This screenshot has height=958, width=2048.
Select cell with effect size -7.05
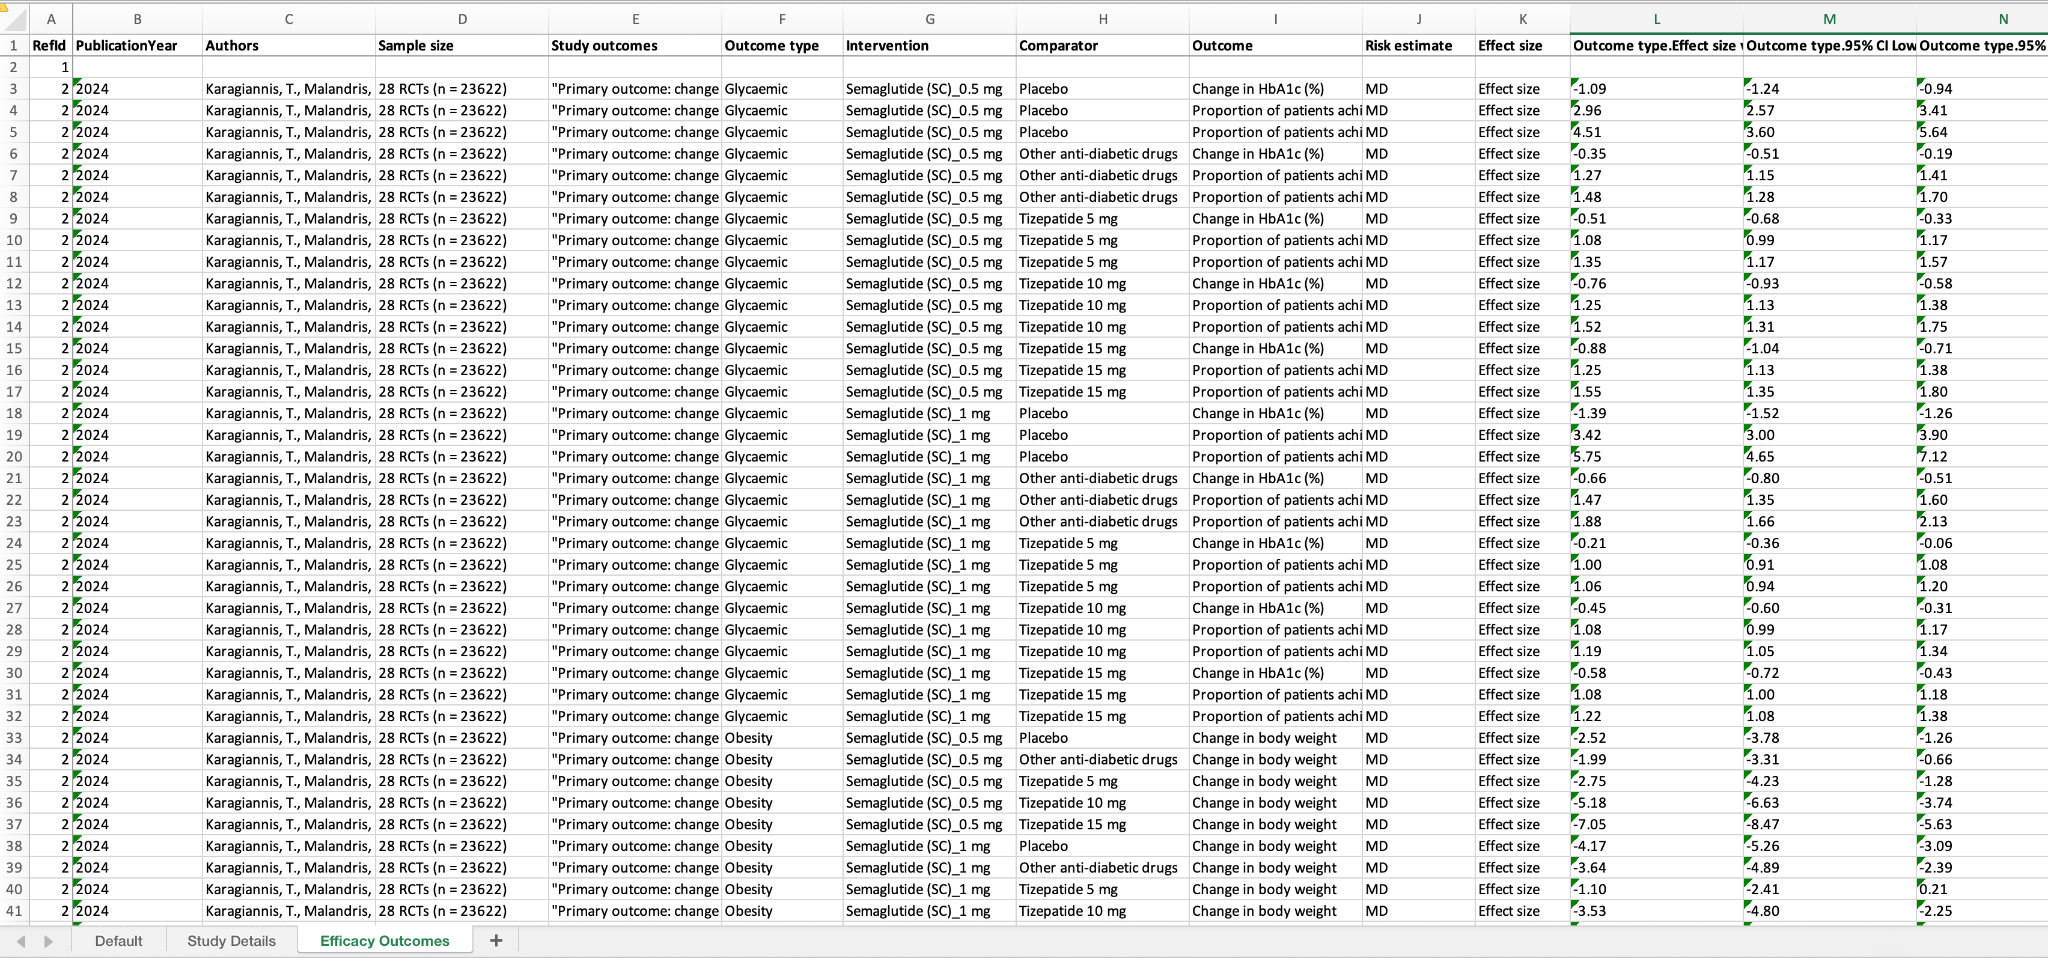click(1656, 824)
